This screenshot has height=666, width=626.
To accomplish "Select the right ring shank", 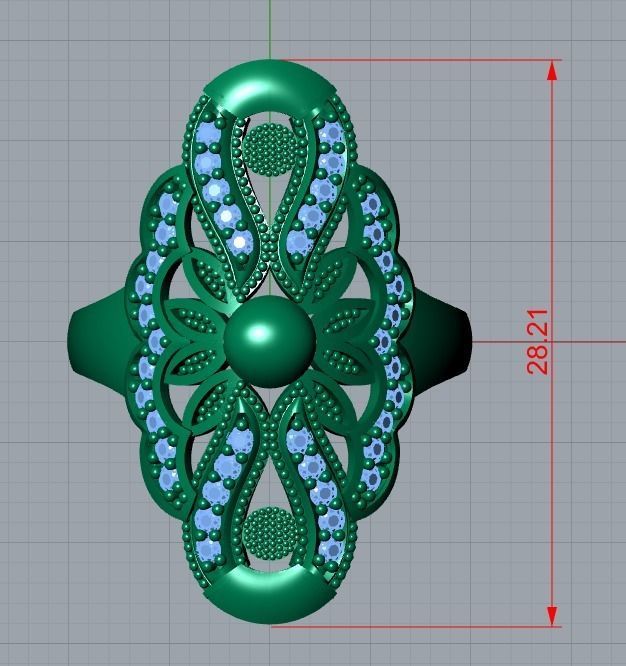I will (442, 340).
